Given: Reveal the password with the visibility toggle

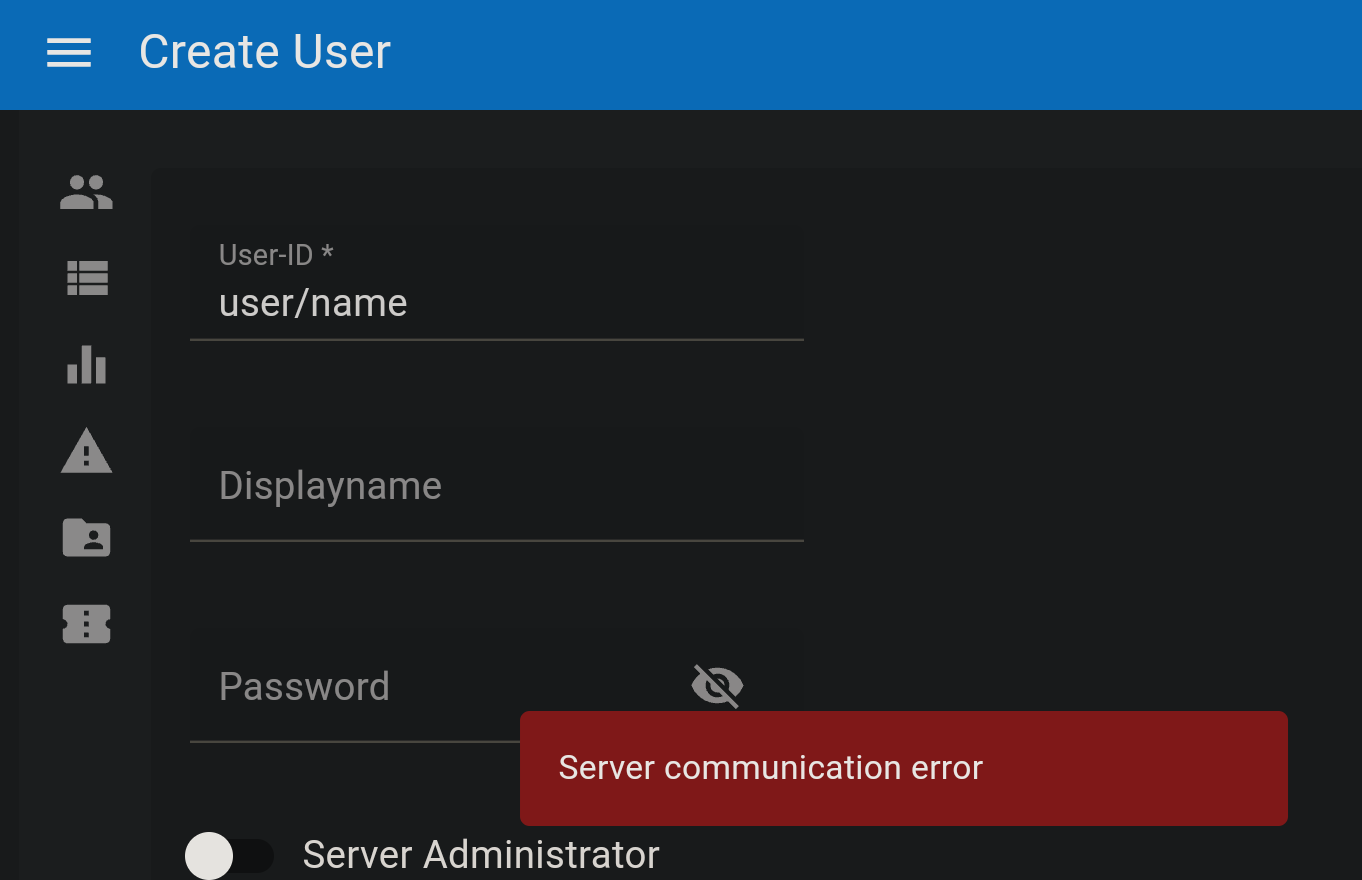Looking at the screenshot, I should [x=716, y=685].
